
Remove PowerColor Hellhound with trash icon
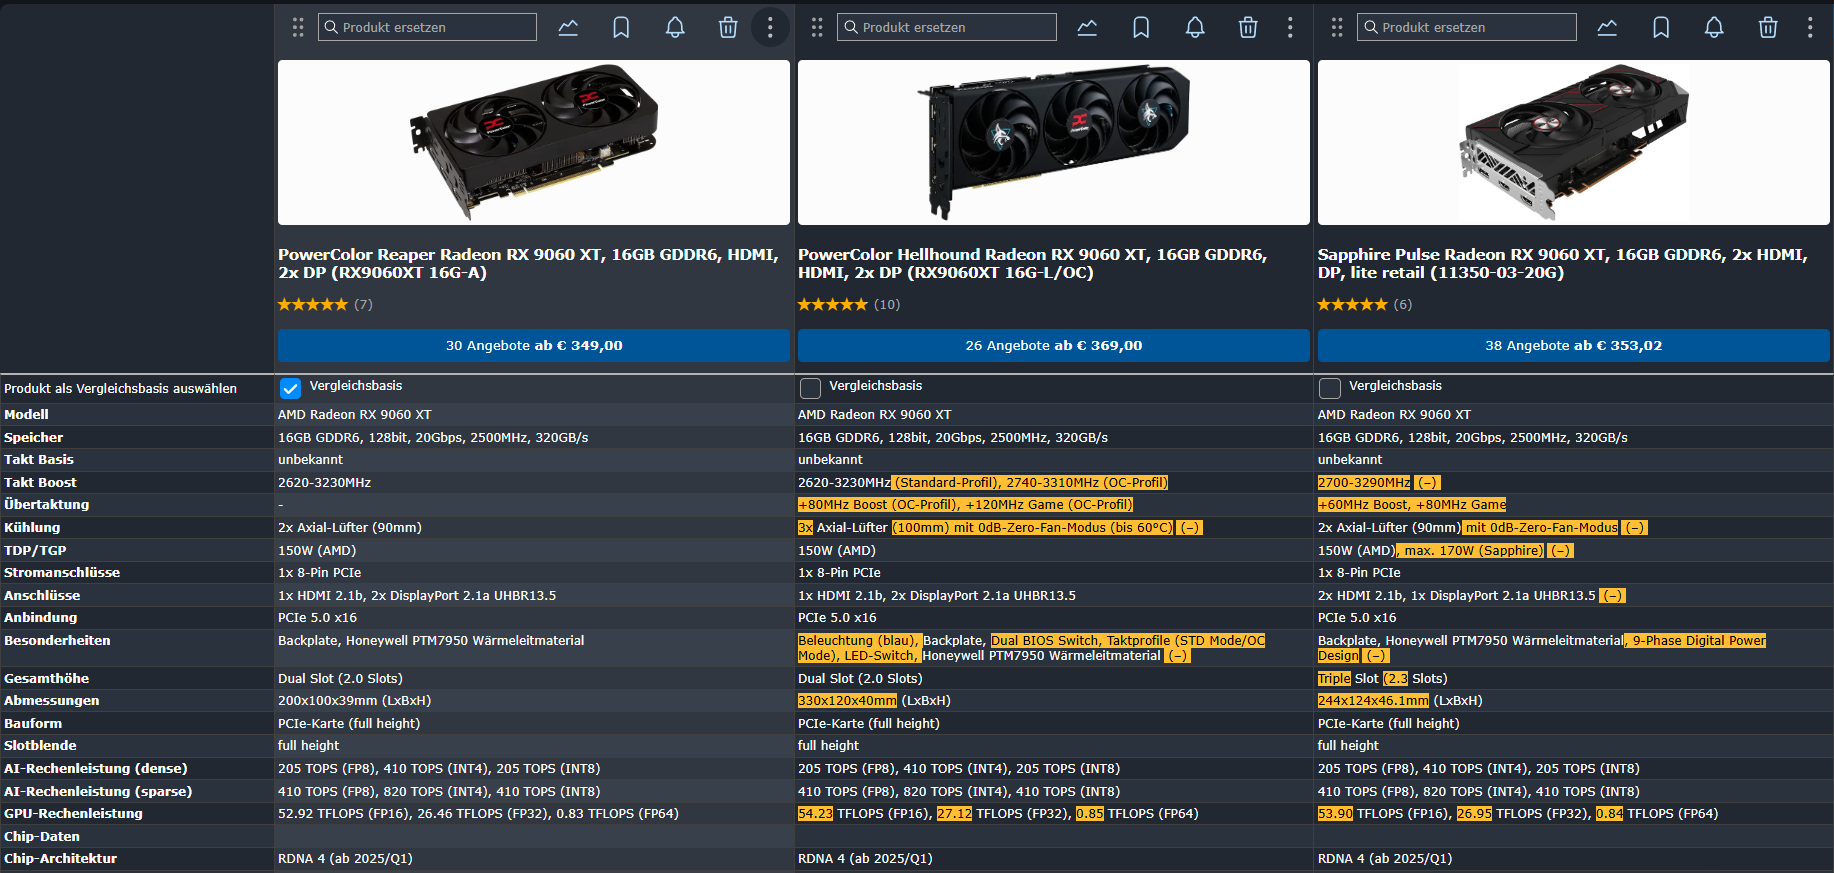(x=1248, y=27)
